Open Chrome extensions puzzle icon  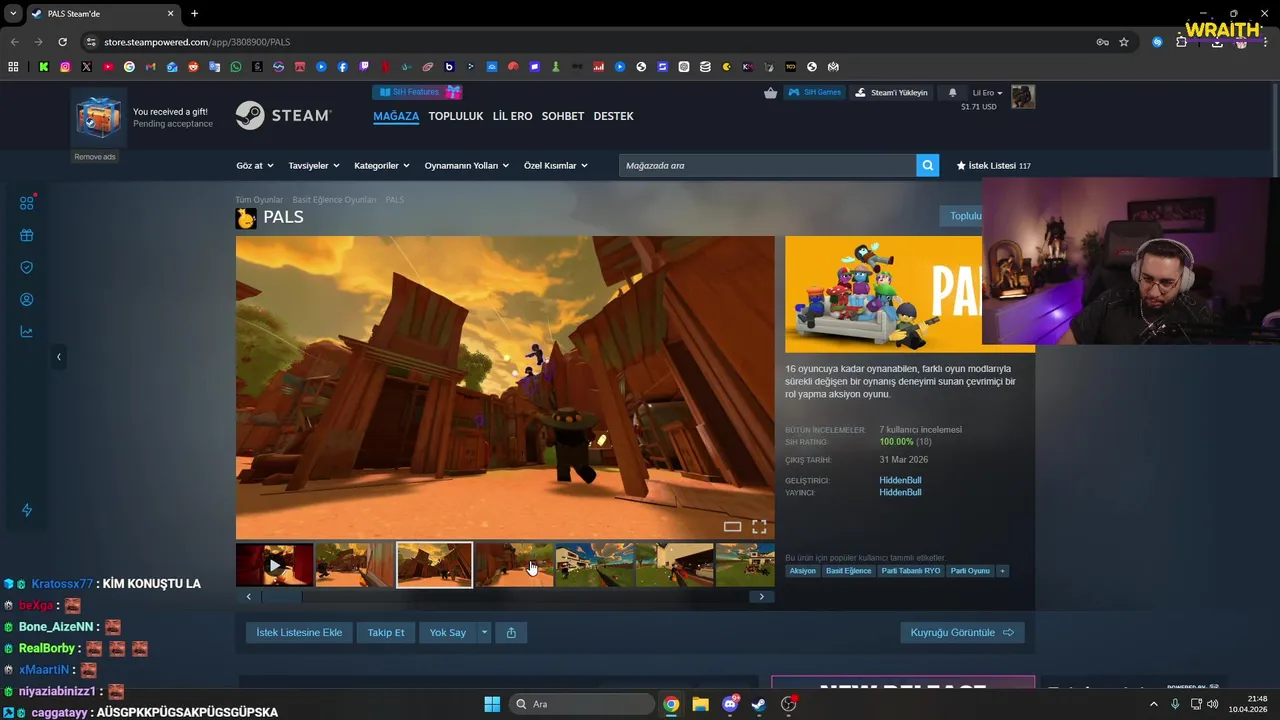1181,42
